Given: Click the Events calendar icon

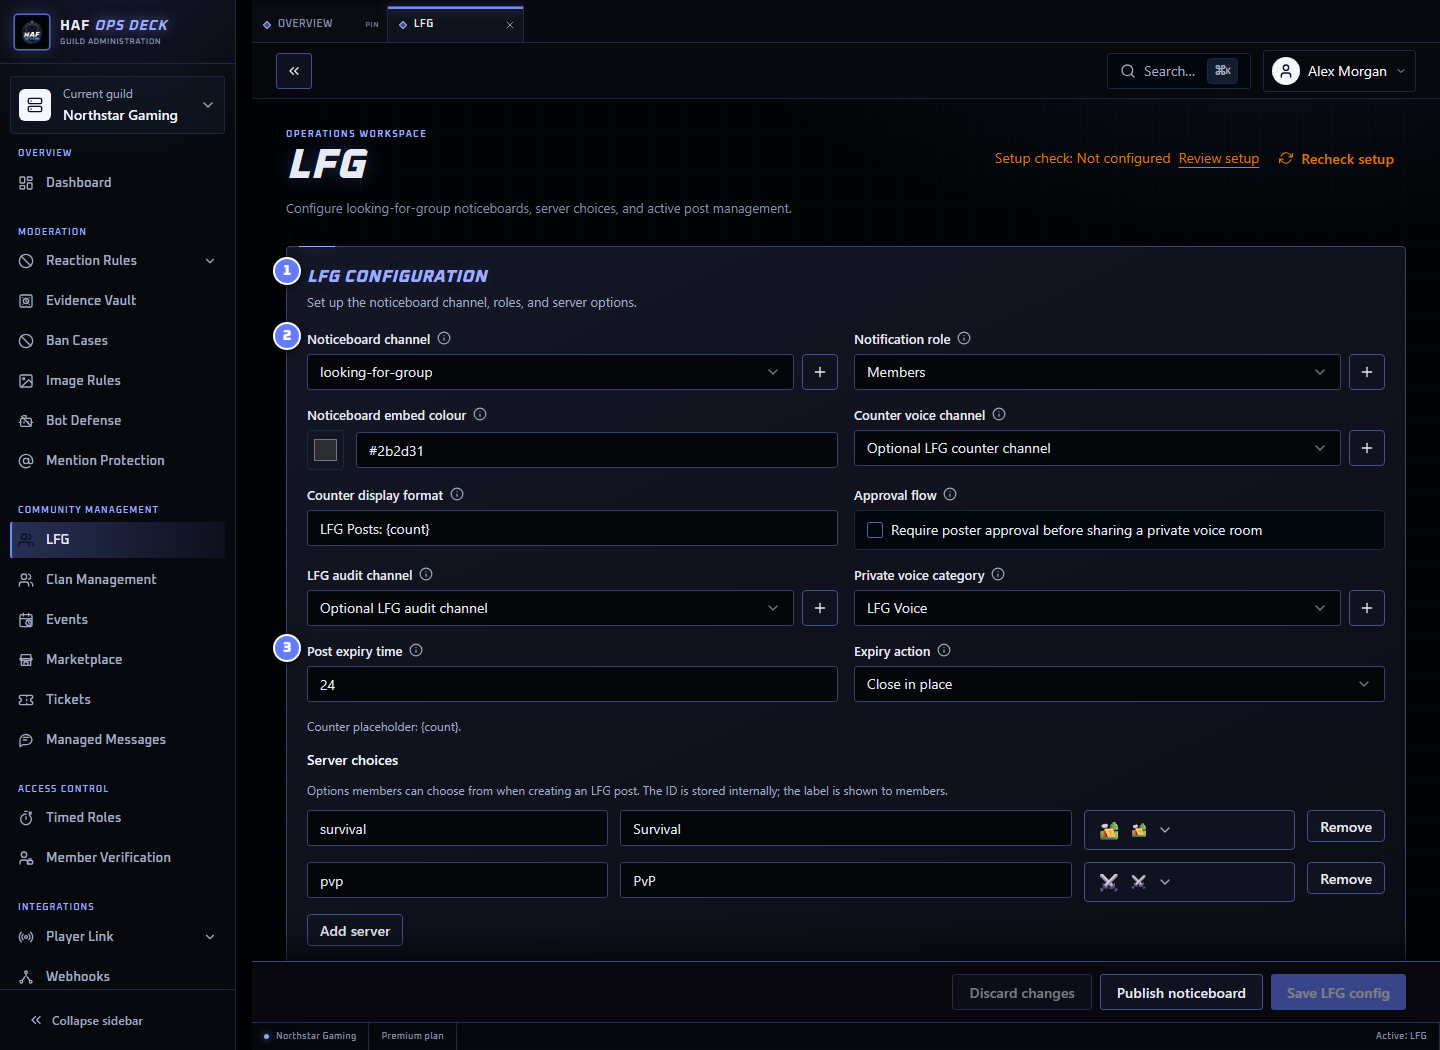Looking at the screenshot, I should point(26,620).
